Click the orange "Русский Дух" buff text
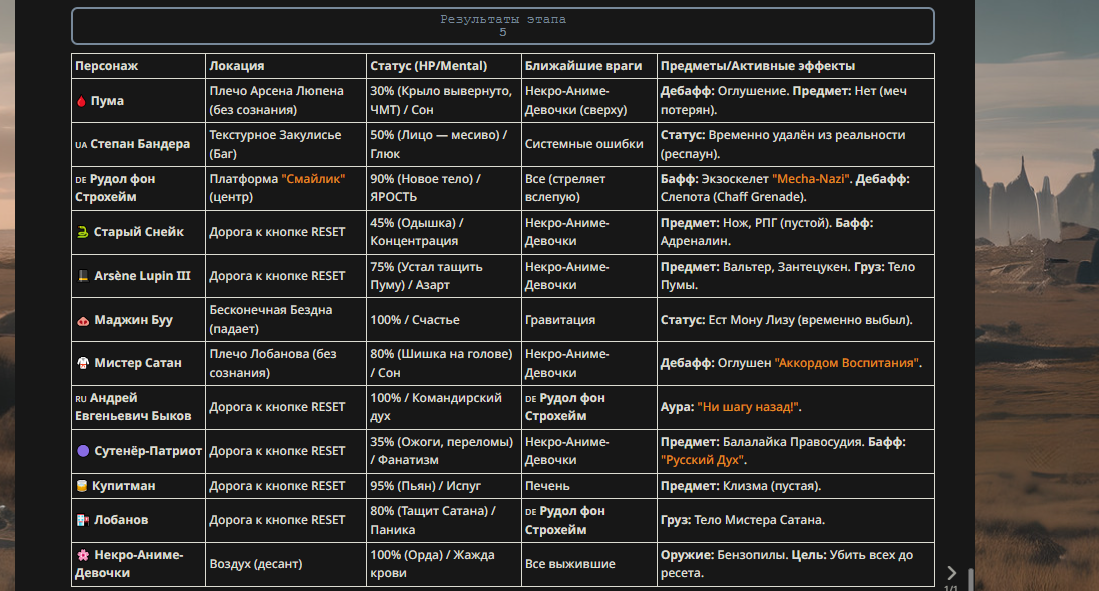Image resolution: width=1099 pixels, height=591 pixels. [703, 460]
